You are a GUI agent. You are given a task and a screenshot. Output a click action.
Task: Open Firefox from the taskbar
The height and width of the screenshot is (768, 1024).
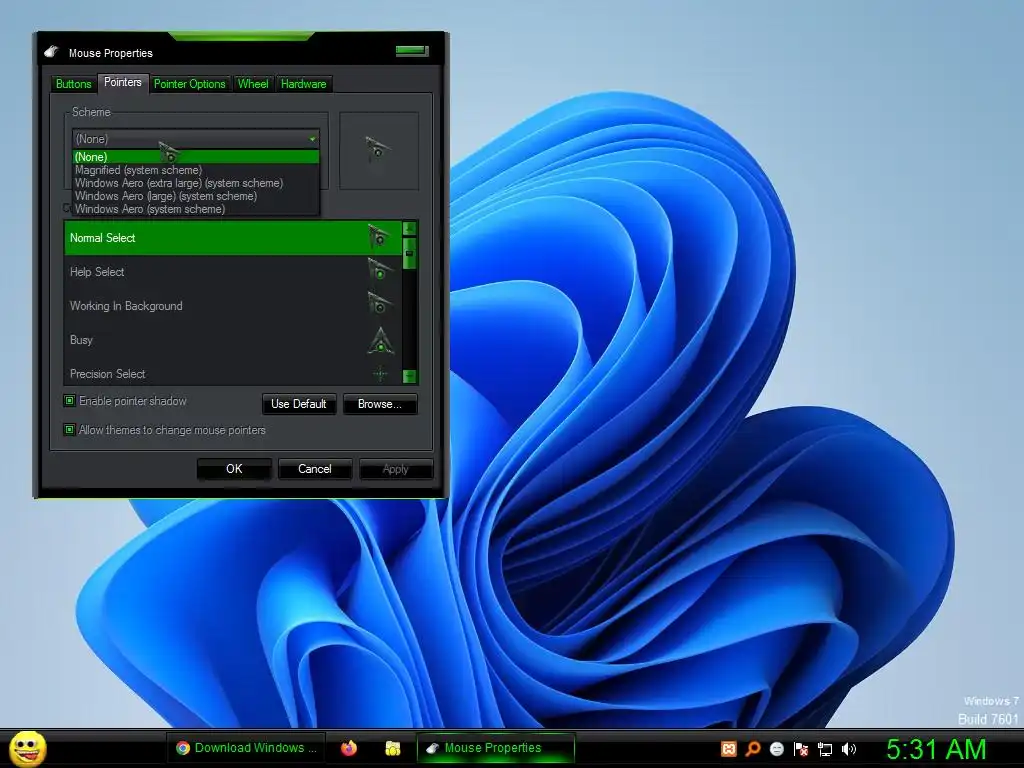(x=349, y=748)
